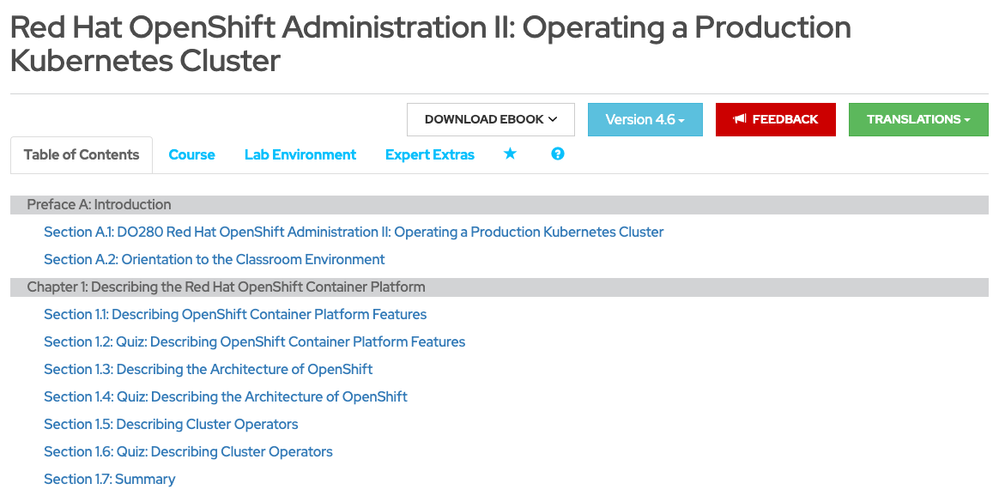
Task: Open Section 1.3 Architecture of OpenShift
Action: click(x=208, y=369)
